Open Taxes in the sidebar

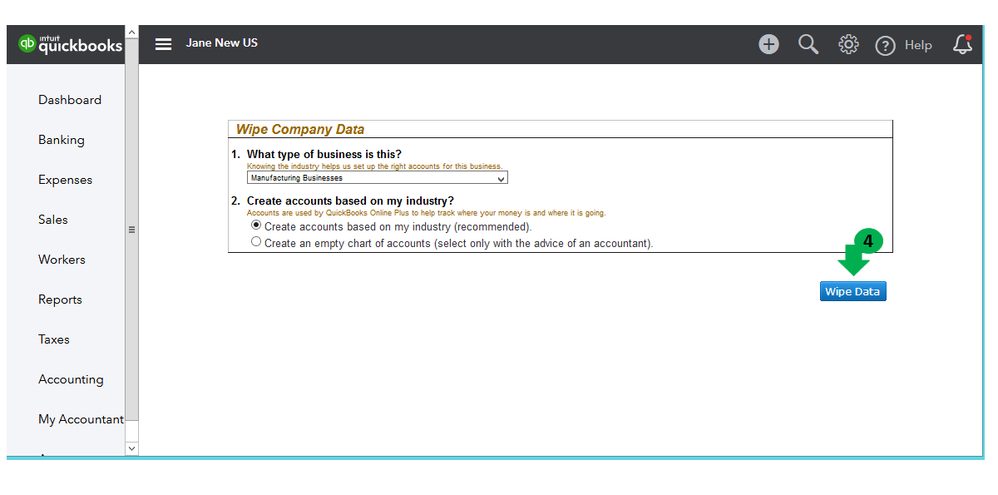(x=53, y=340)
